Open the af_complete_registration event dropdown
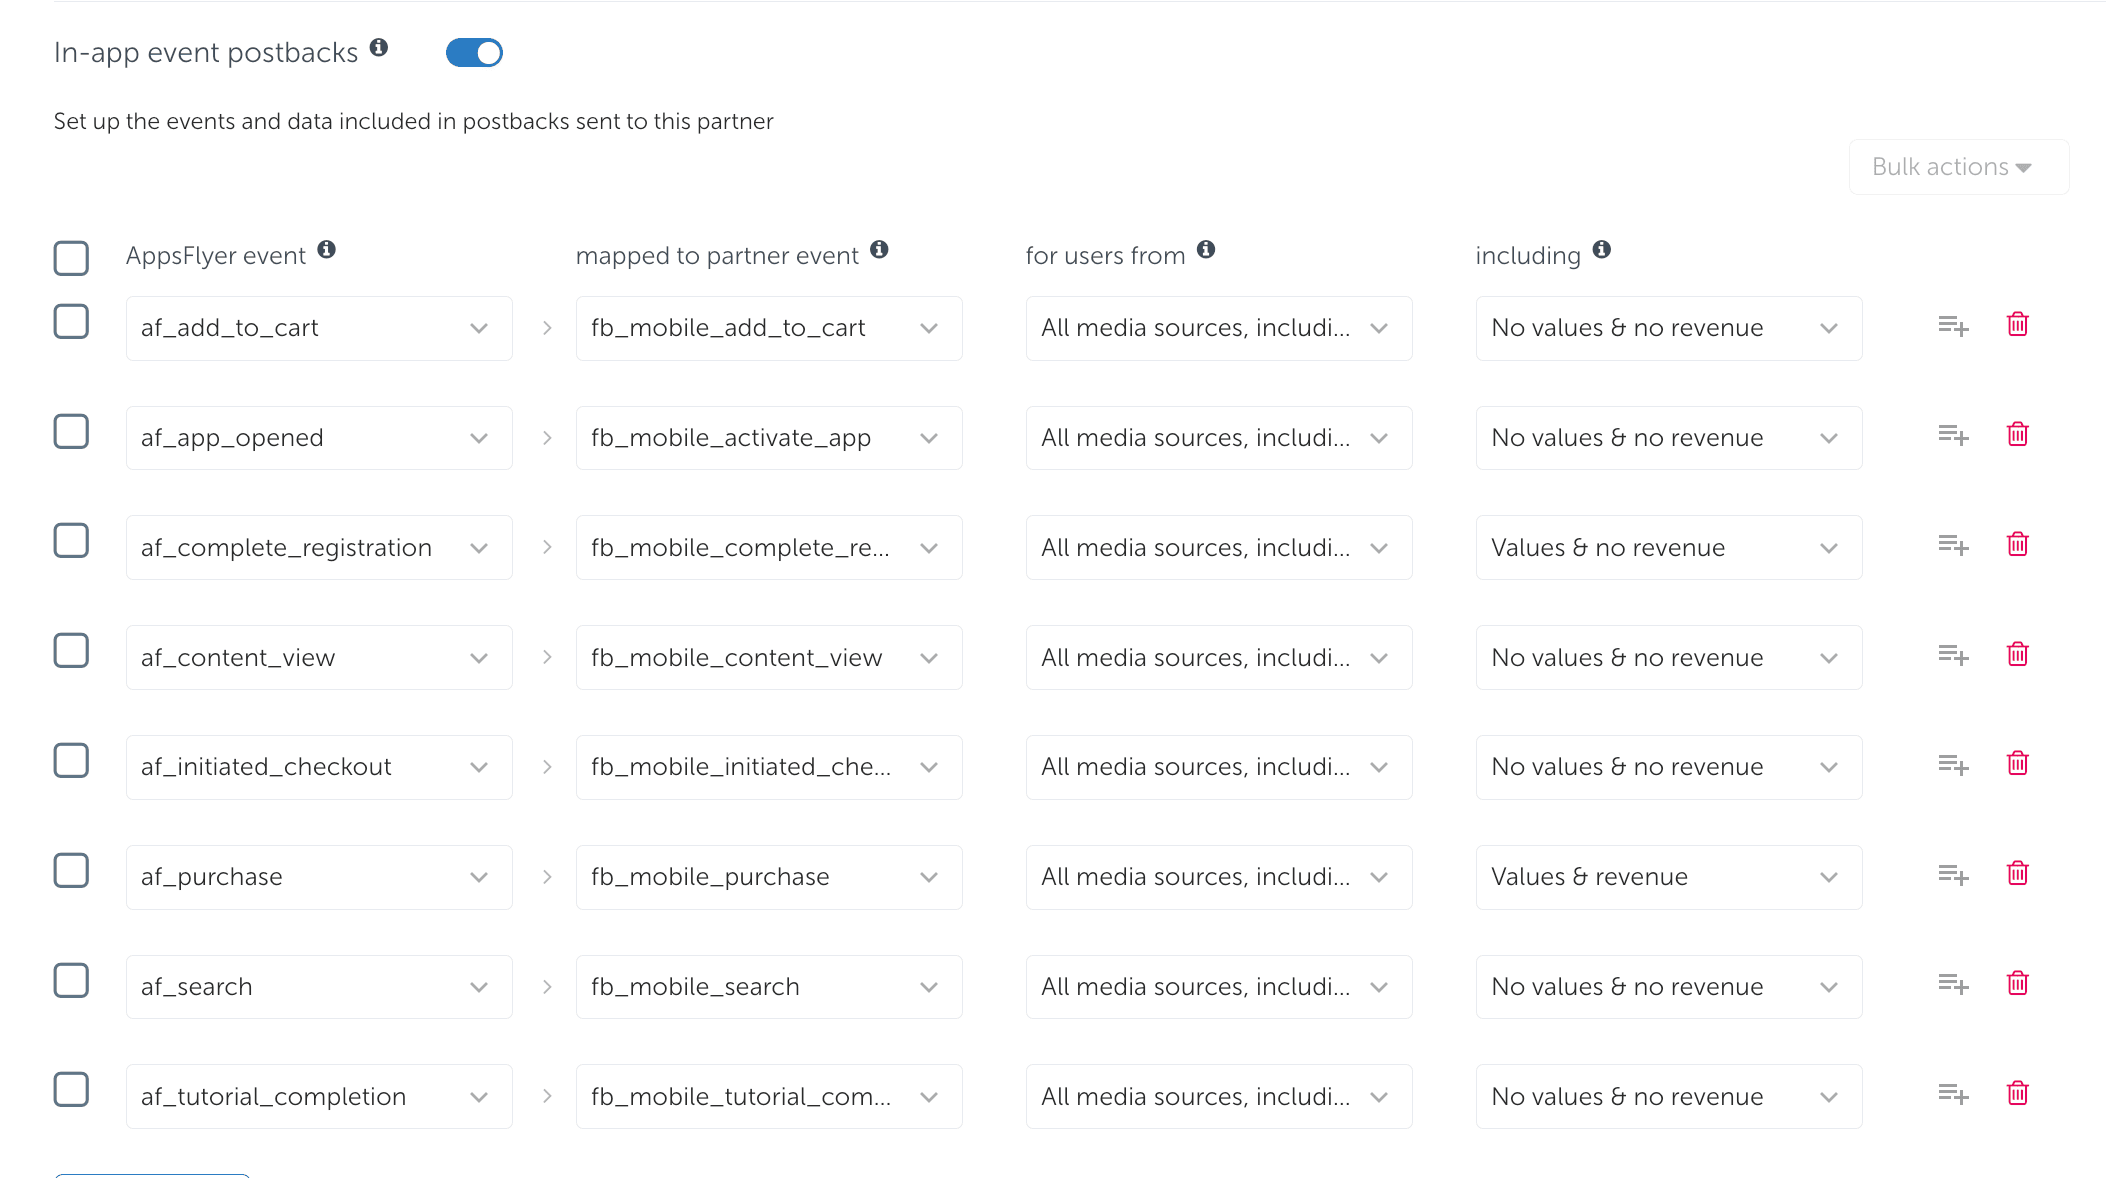 319,547
